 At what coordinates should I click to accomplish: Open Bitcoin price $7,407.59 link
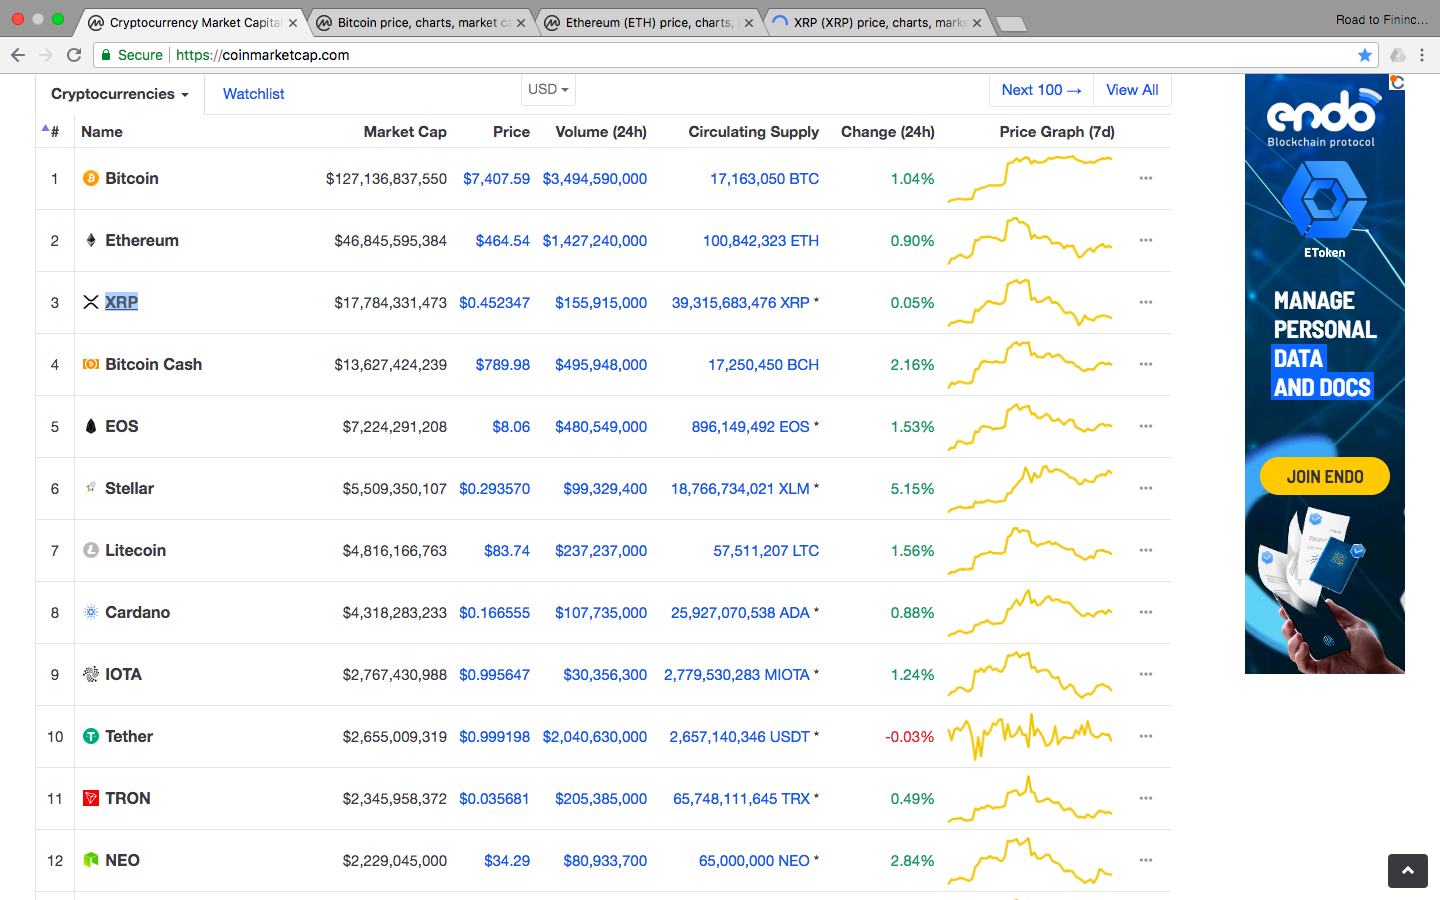click(496, 179)
